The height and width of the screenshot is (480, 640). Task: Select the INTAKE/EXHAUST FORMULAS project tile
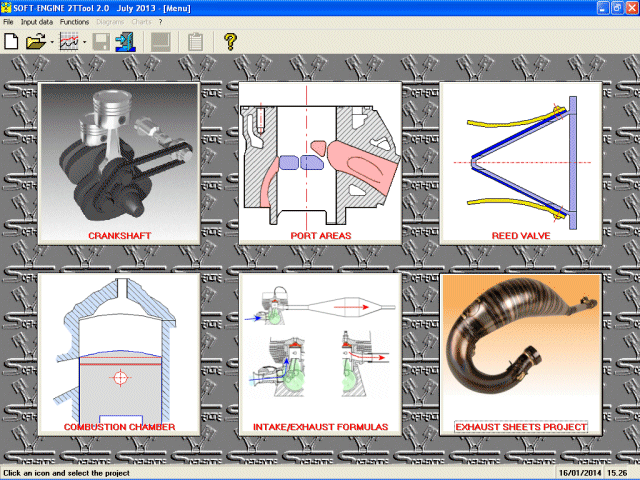pyautogui.click(x=320, y=355)
